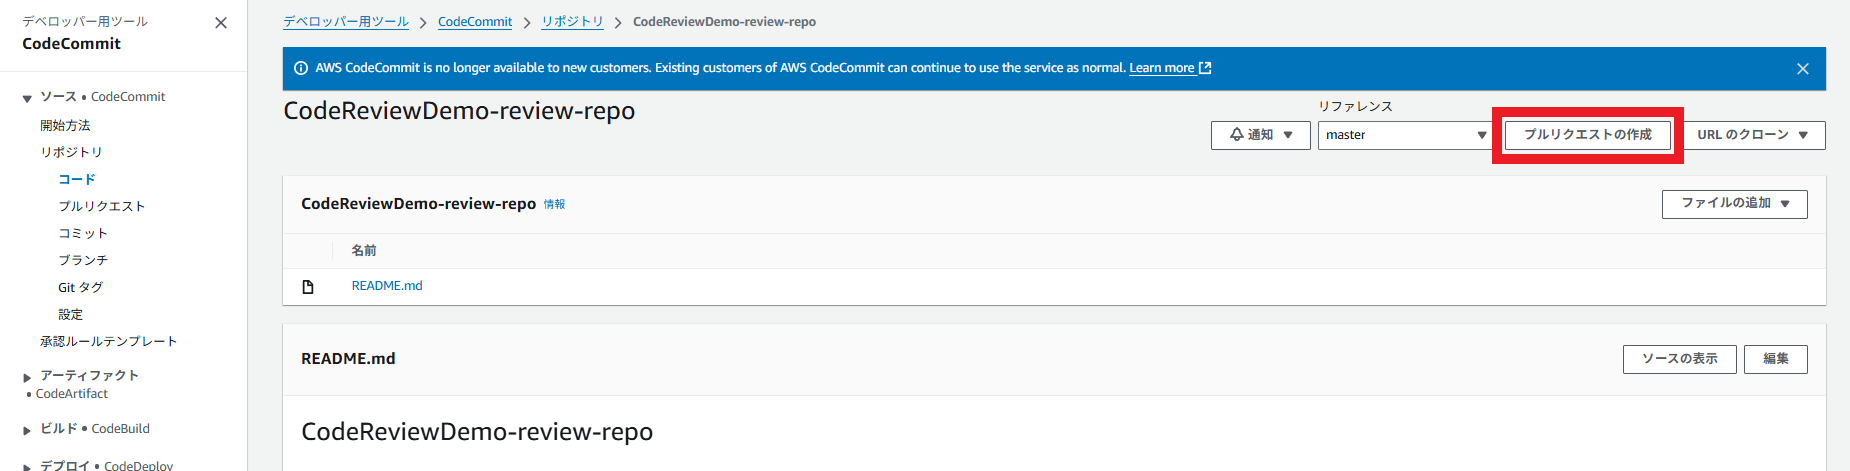Open the 通知 bell dropdown
Viewport: 1850px width, 471px height.
pos(1260,135)
